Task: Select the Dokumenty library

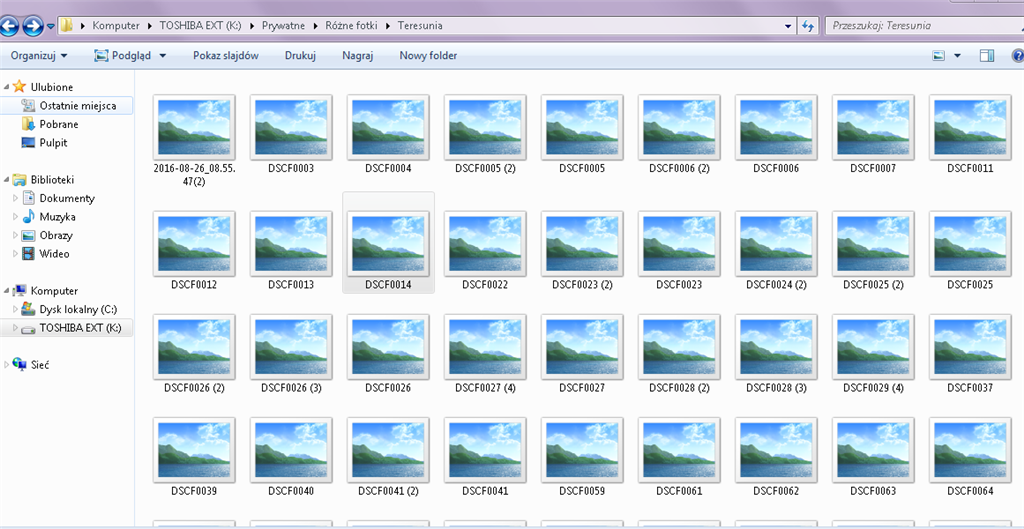Action: (x=67, y=198)
